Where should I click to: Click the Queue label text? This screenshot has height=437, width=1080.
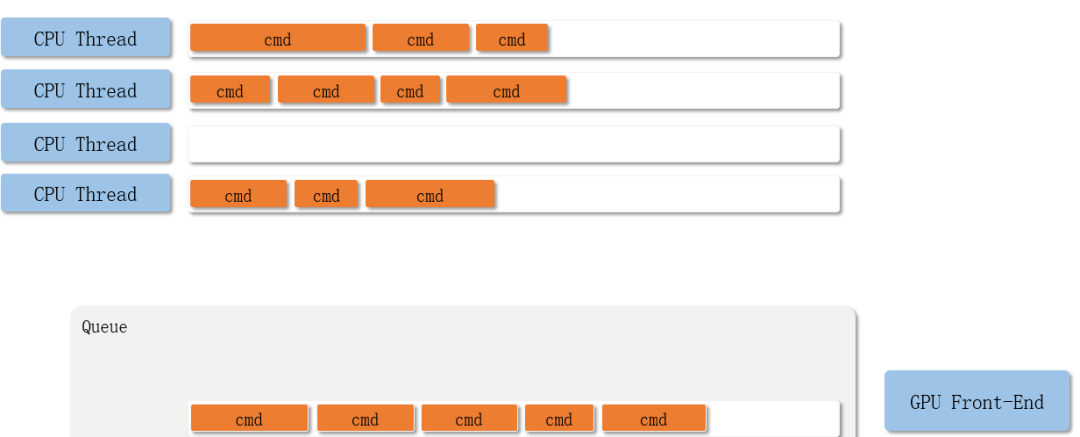click(104, 327)
